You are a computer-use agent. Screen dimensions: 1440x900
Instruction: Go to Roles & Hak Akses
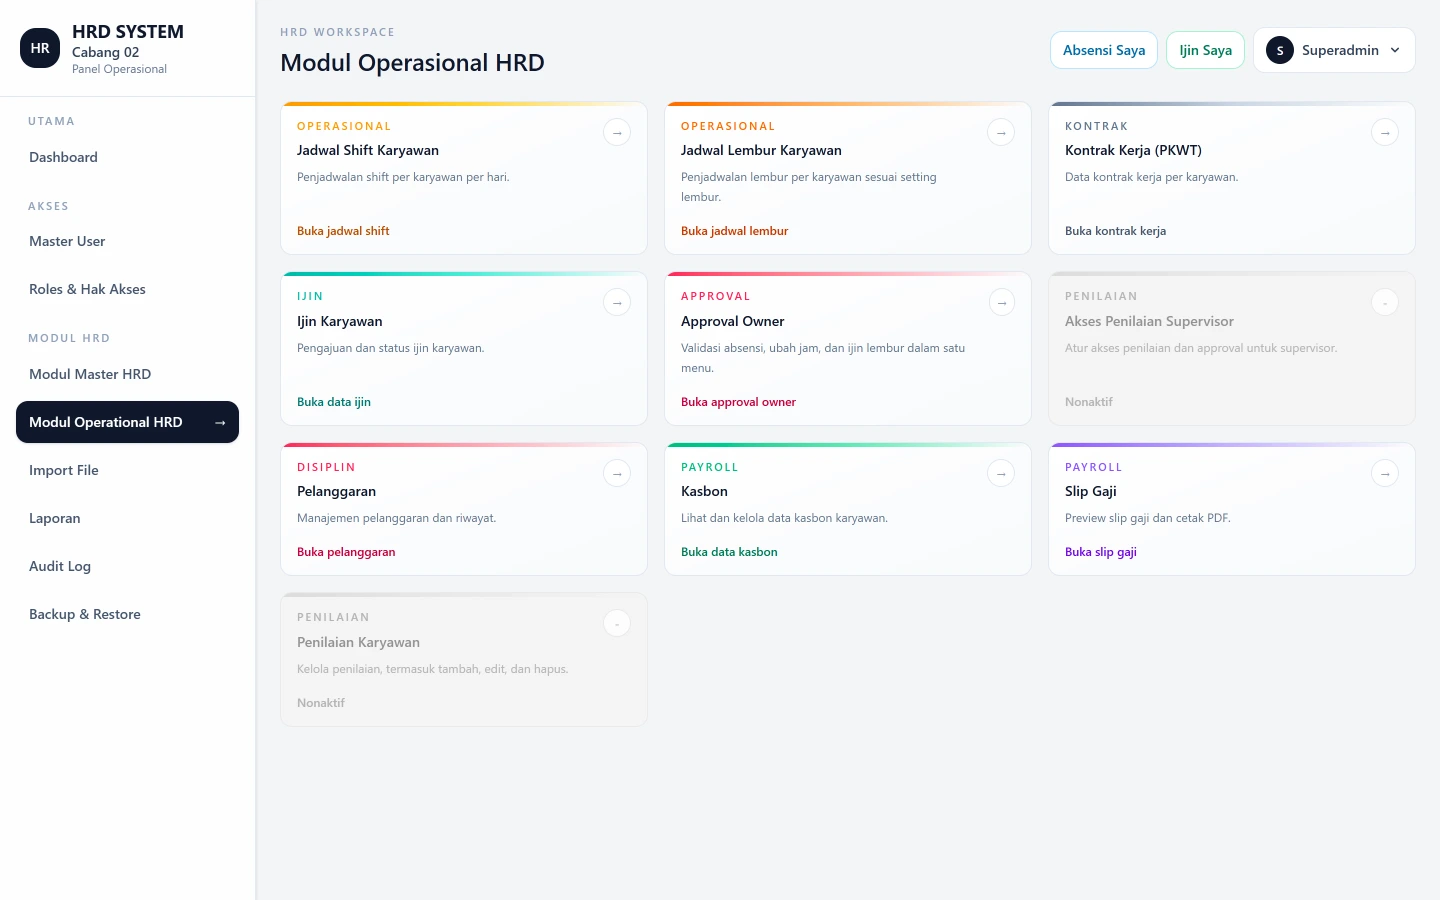pyautogui.click(x=127, y=289)
